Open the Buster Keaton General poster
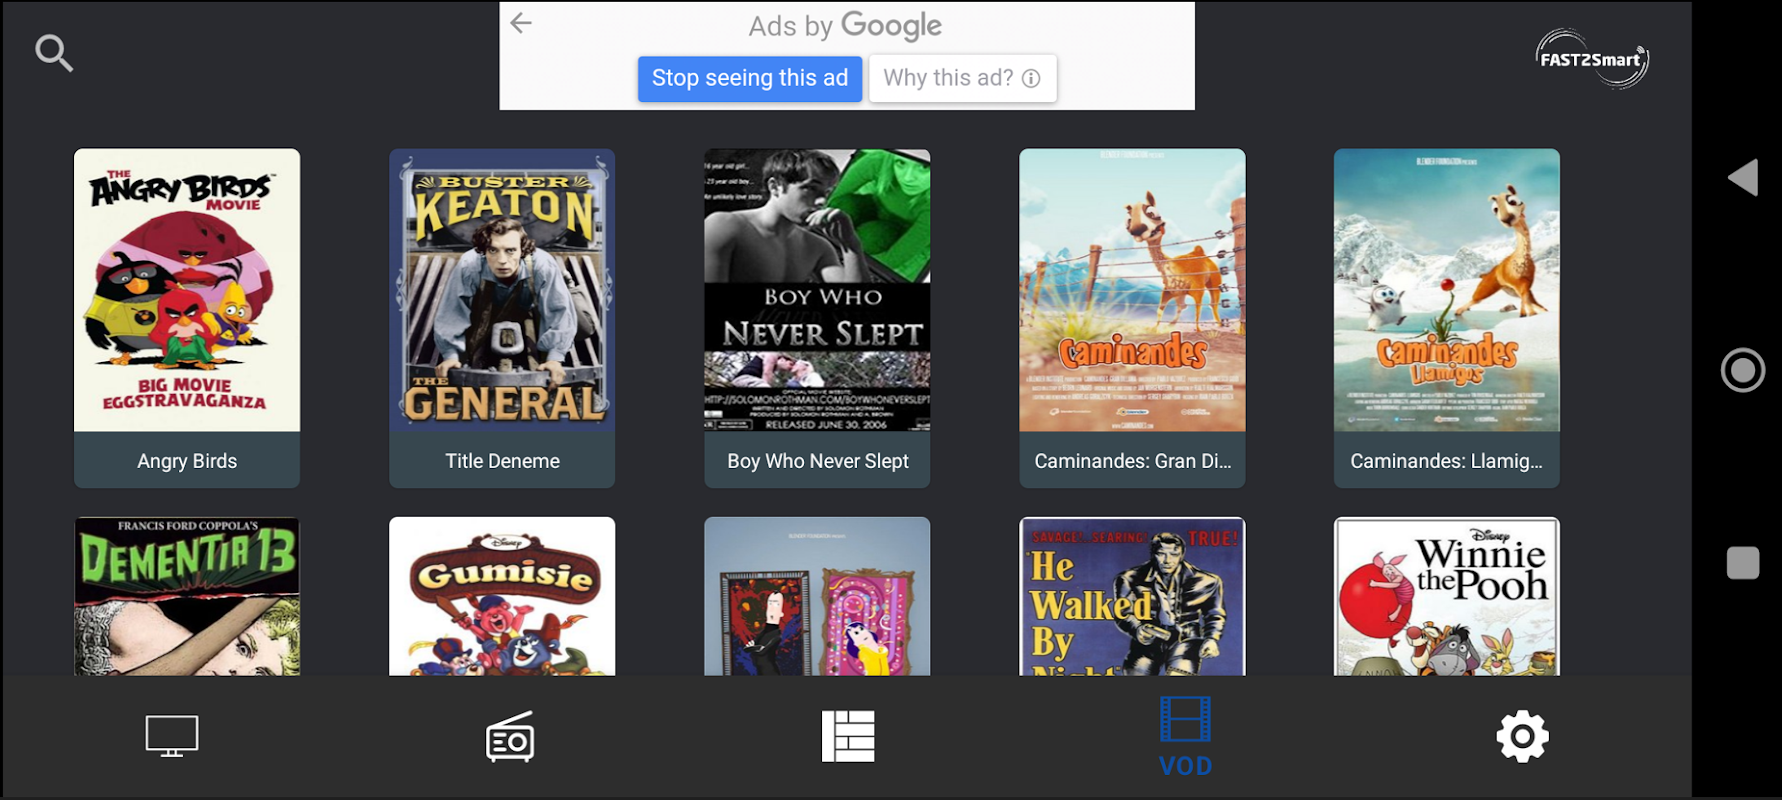Image resolution: width=1782 pixels, height=800 pixels. (502, 290)
